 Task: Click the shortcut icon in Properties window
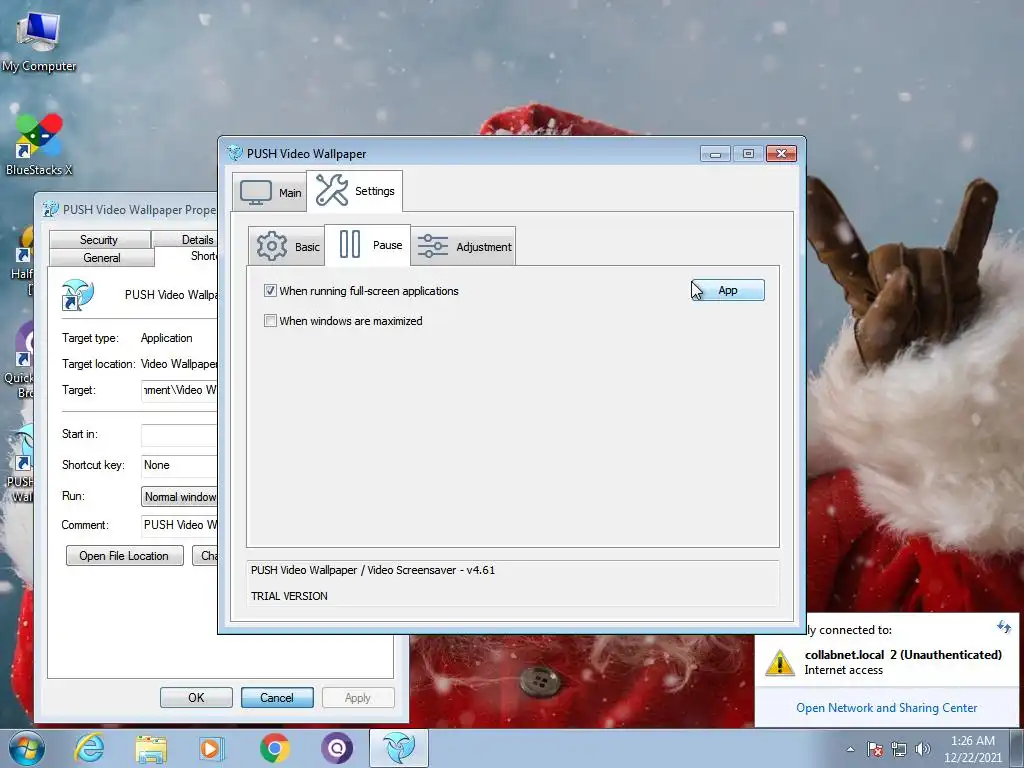77,295
